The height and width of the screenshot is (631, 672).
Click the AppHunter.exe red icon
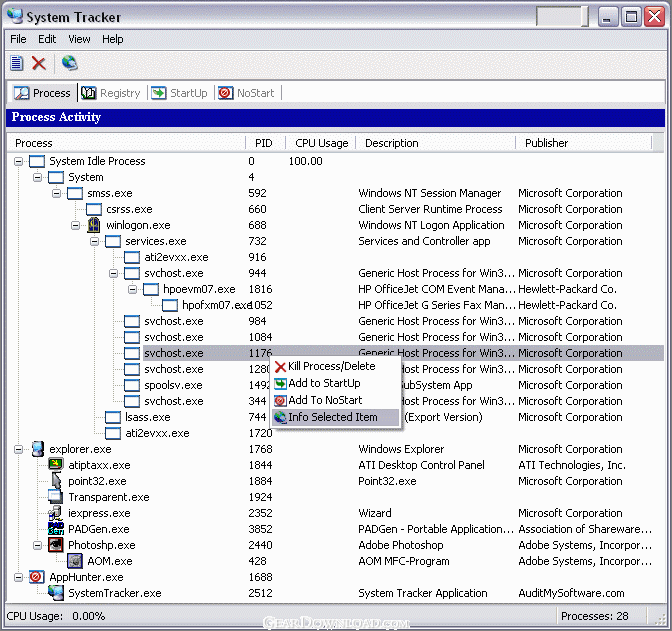click(36, 577)
